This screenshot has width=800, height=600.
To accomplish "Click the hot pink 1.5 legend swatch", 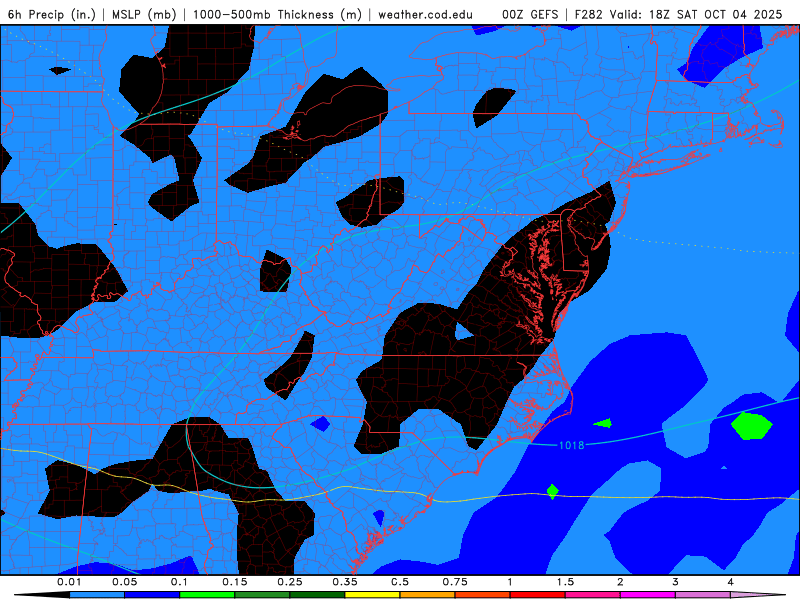I will tap(593, 595).
